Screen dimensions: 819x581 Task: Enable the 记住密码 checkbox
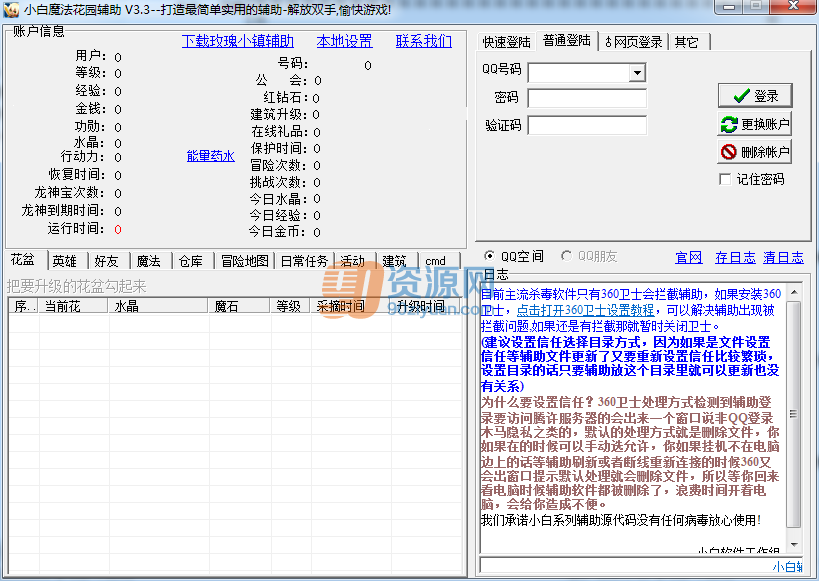725,179
